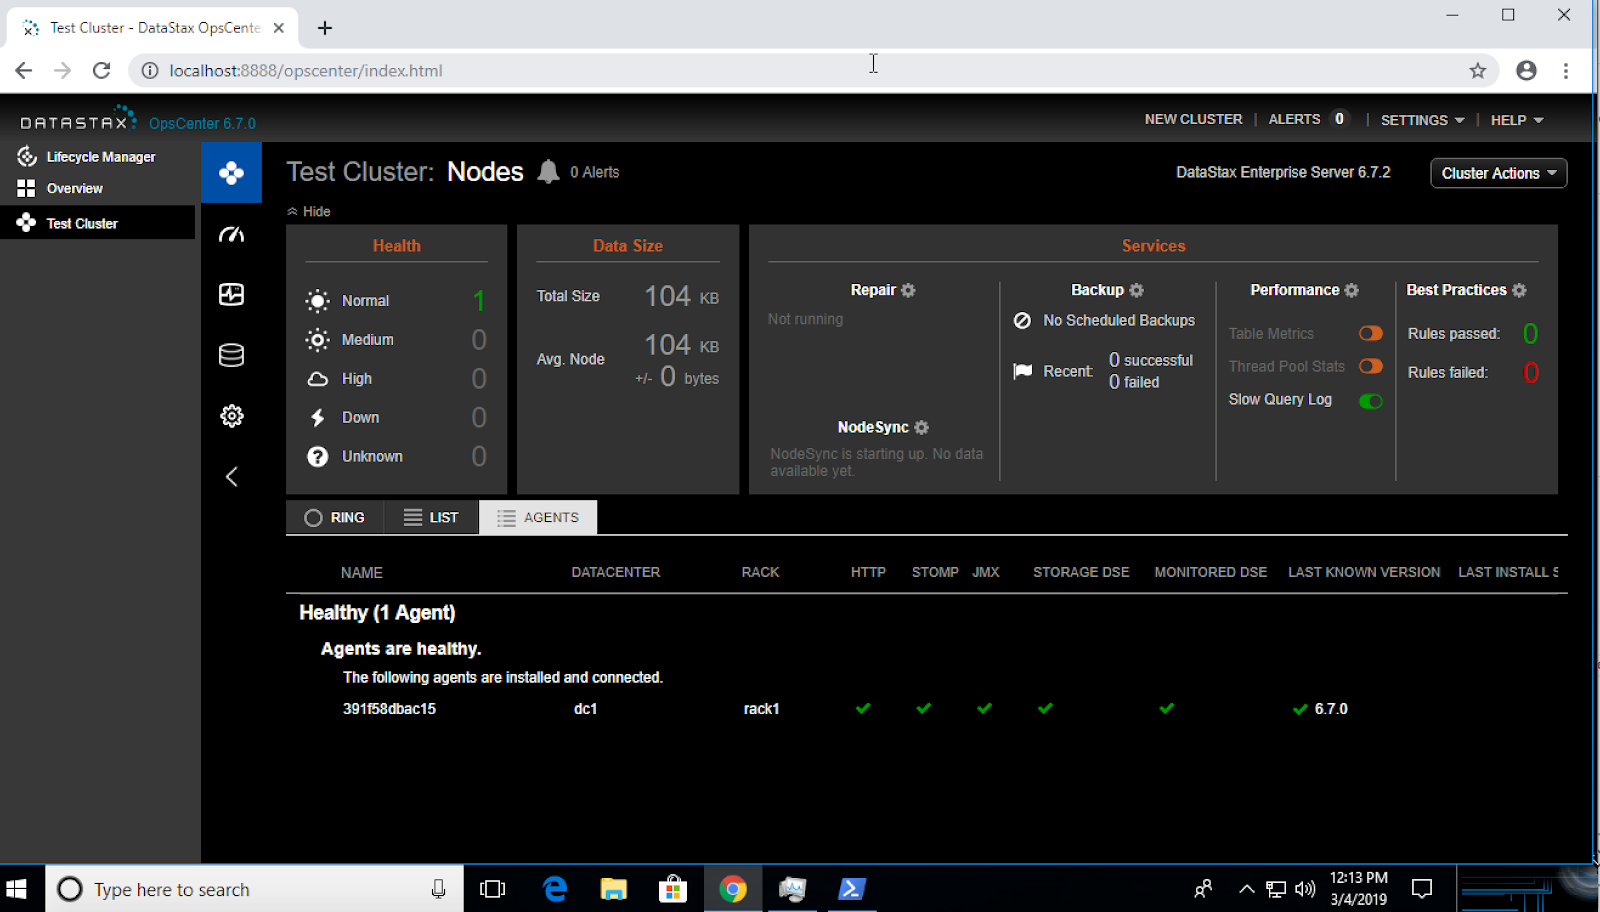1600x912 pixels.
Task: Sort by the Datacenter column header
Action: [616, 572]
